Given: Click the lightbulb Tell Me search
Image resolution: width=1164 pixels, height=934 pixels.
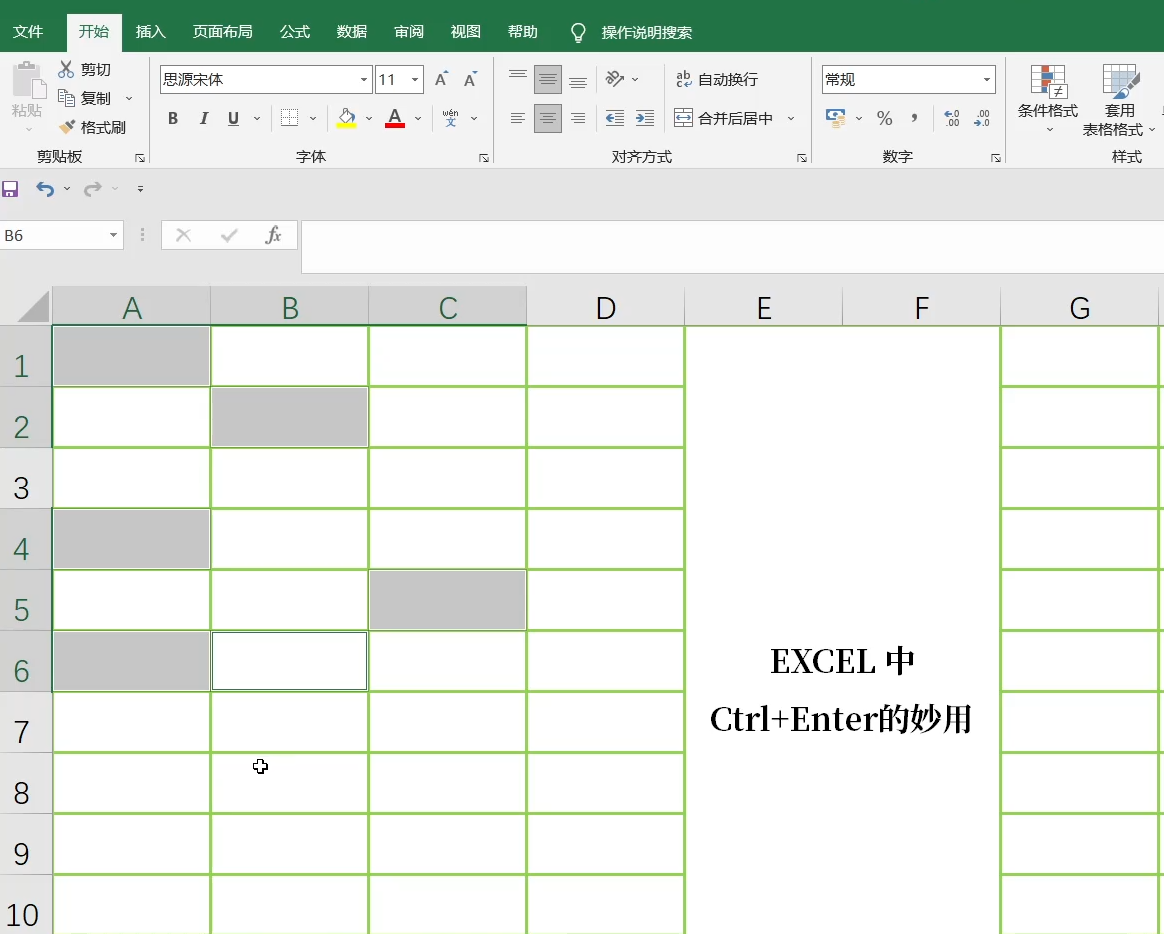Looking at the screenshot, I should click(578, 33).
